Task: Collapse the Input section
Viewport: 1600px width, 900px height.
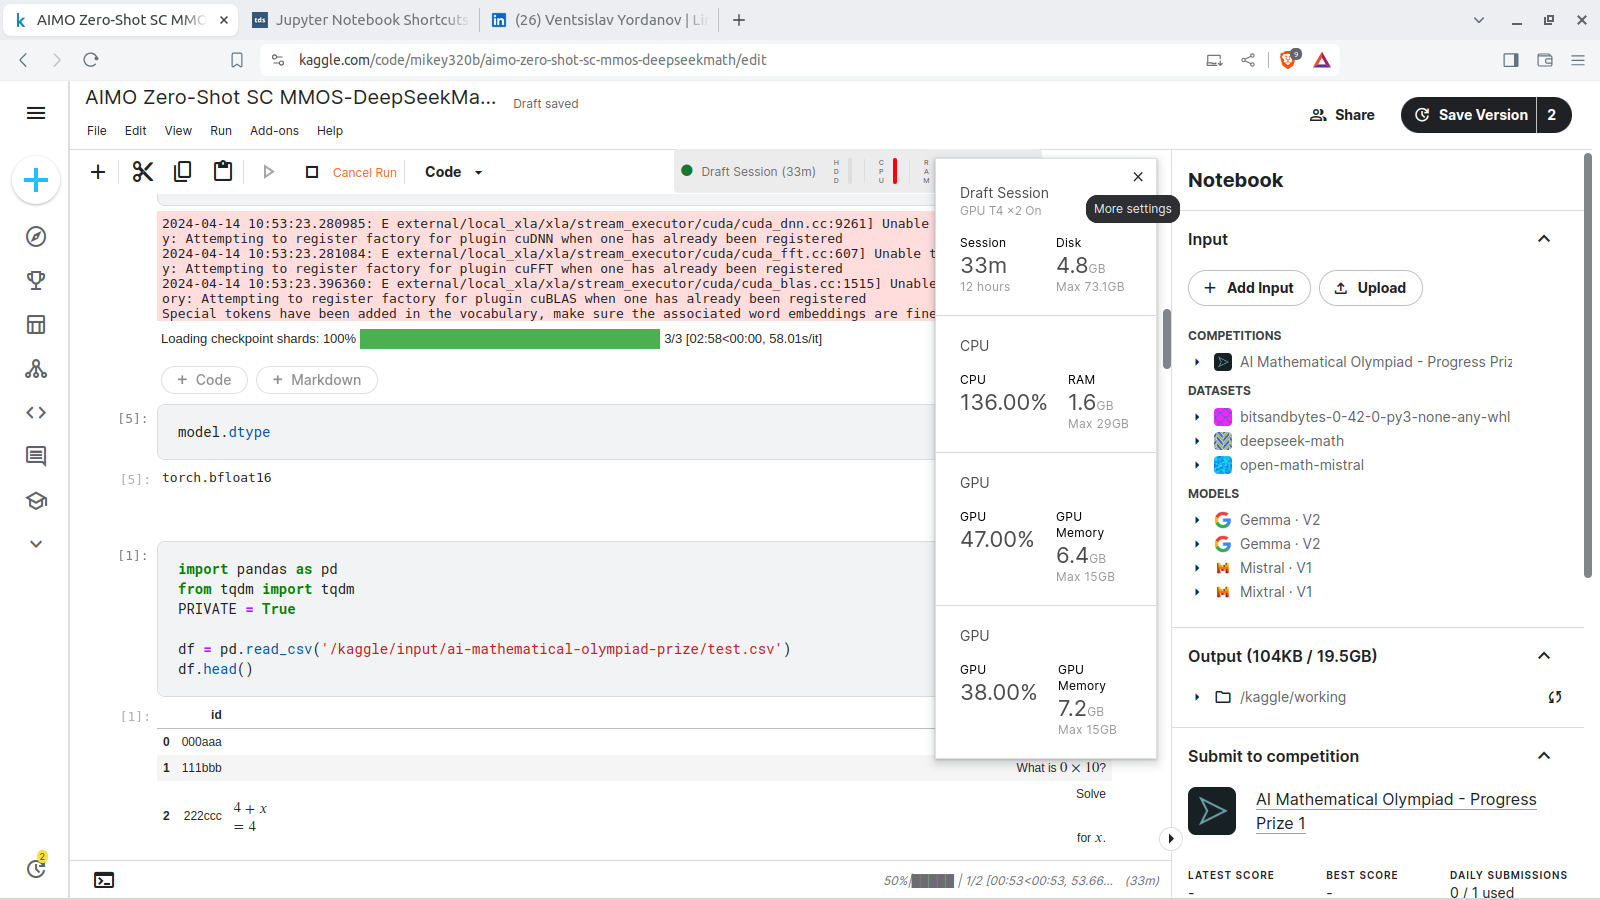Action: point(1543,239)
